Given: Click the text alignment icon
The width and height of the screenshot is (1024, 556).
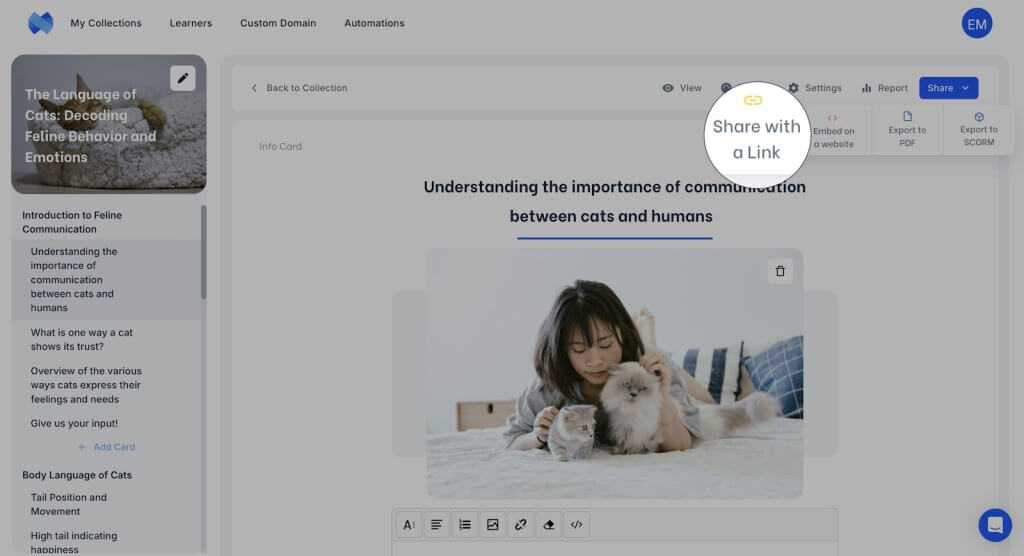Looking at the screenshot, I should (x=437, y=524).
